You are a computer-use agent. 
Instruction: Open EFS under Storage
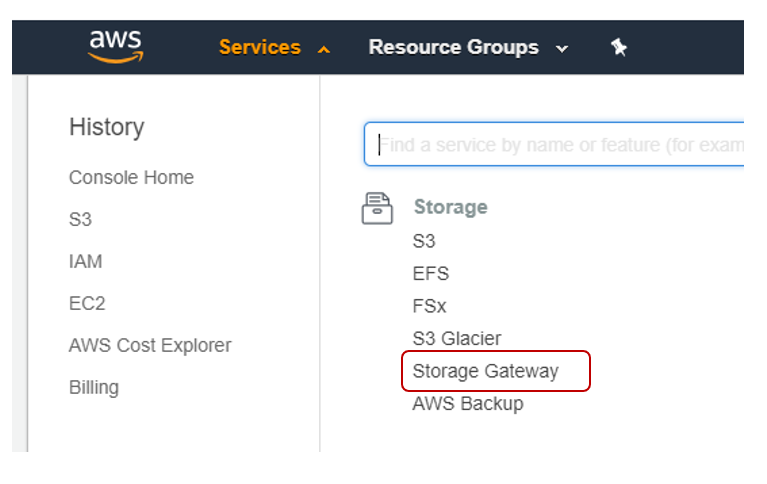[430, 274]
